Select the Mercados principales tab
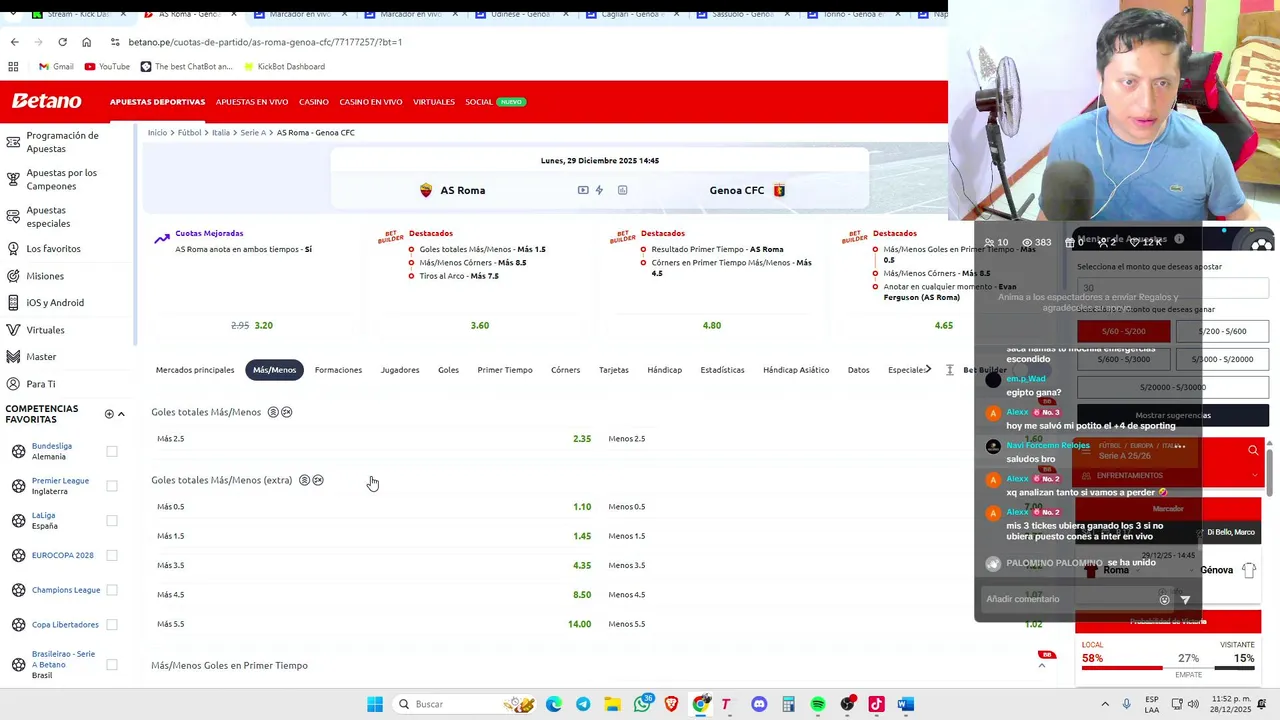The width and height of the screenshot is (1280, 720). click(195, 370)
